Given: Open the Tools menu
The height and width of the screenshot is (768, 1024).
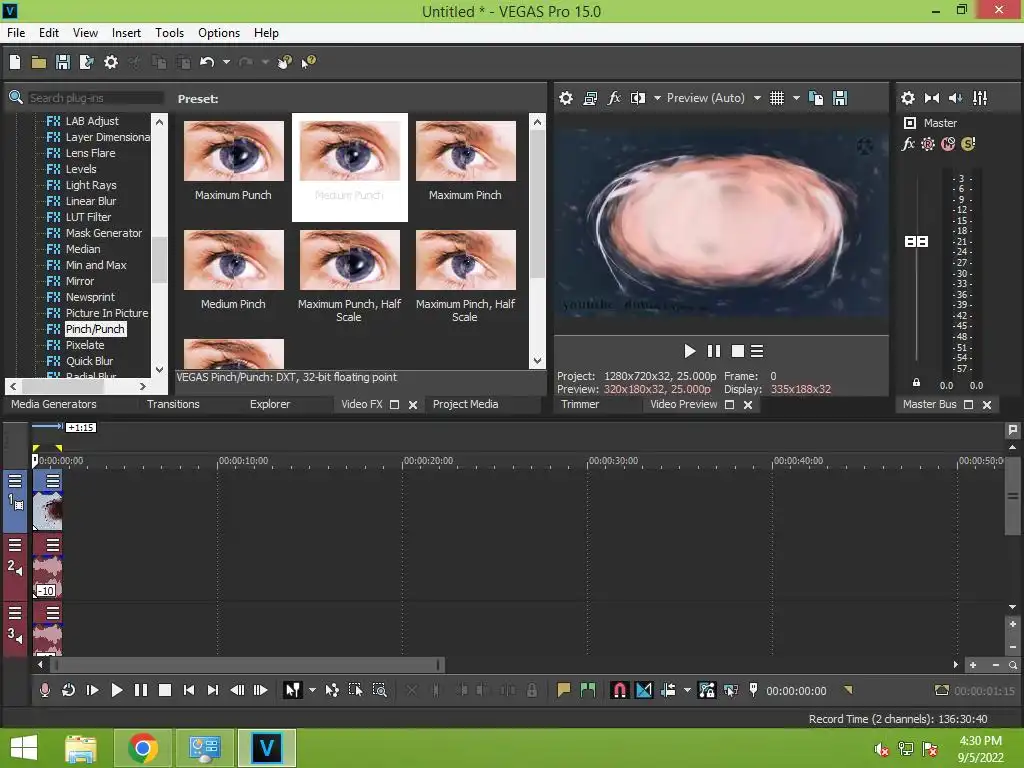Looking at the screenshot, I should (169, 33).
